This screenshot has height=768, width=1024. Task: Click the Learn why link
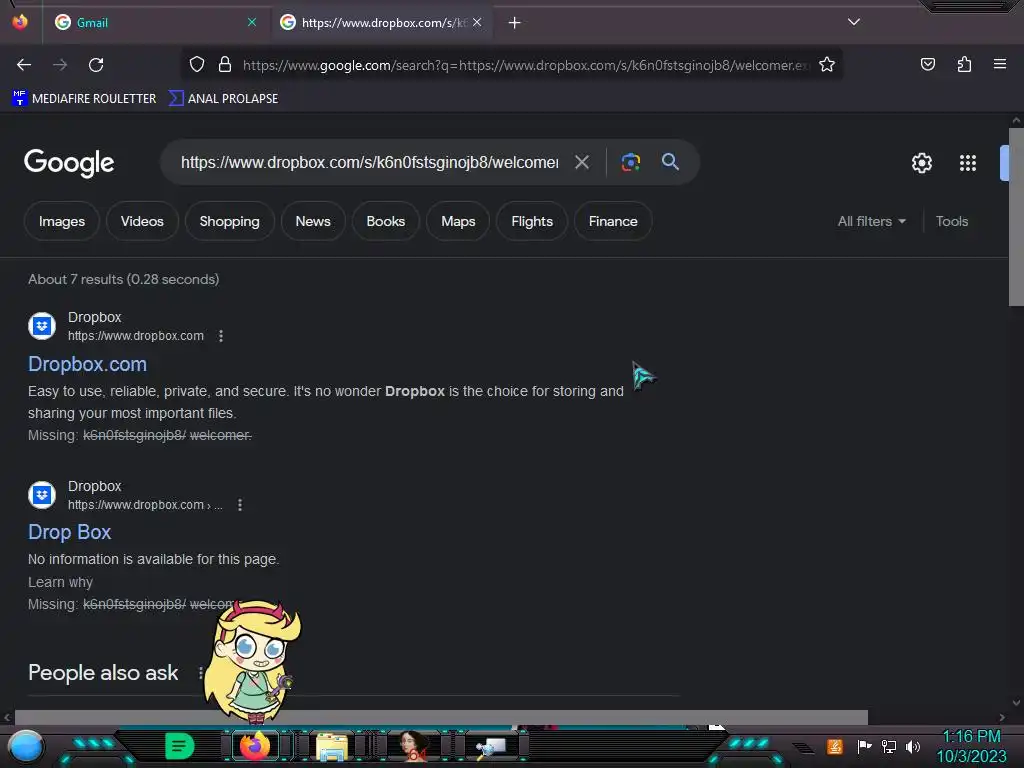(x=61, y=582)
